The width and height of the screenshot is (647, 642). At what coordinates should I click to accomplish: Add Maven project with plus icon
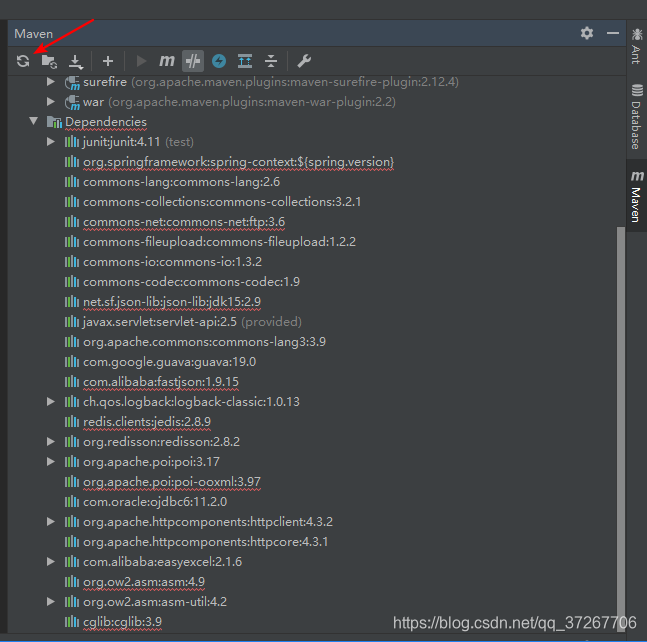108,61
